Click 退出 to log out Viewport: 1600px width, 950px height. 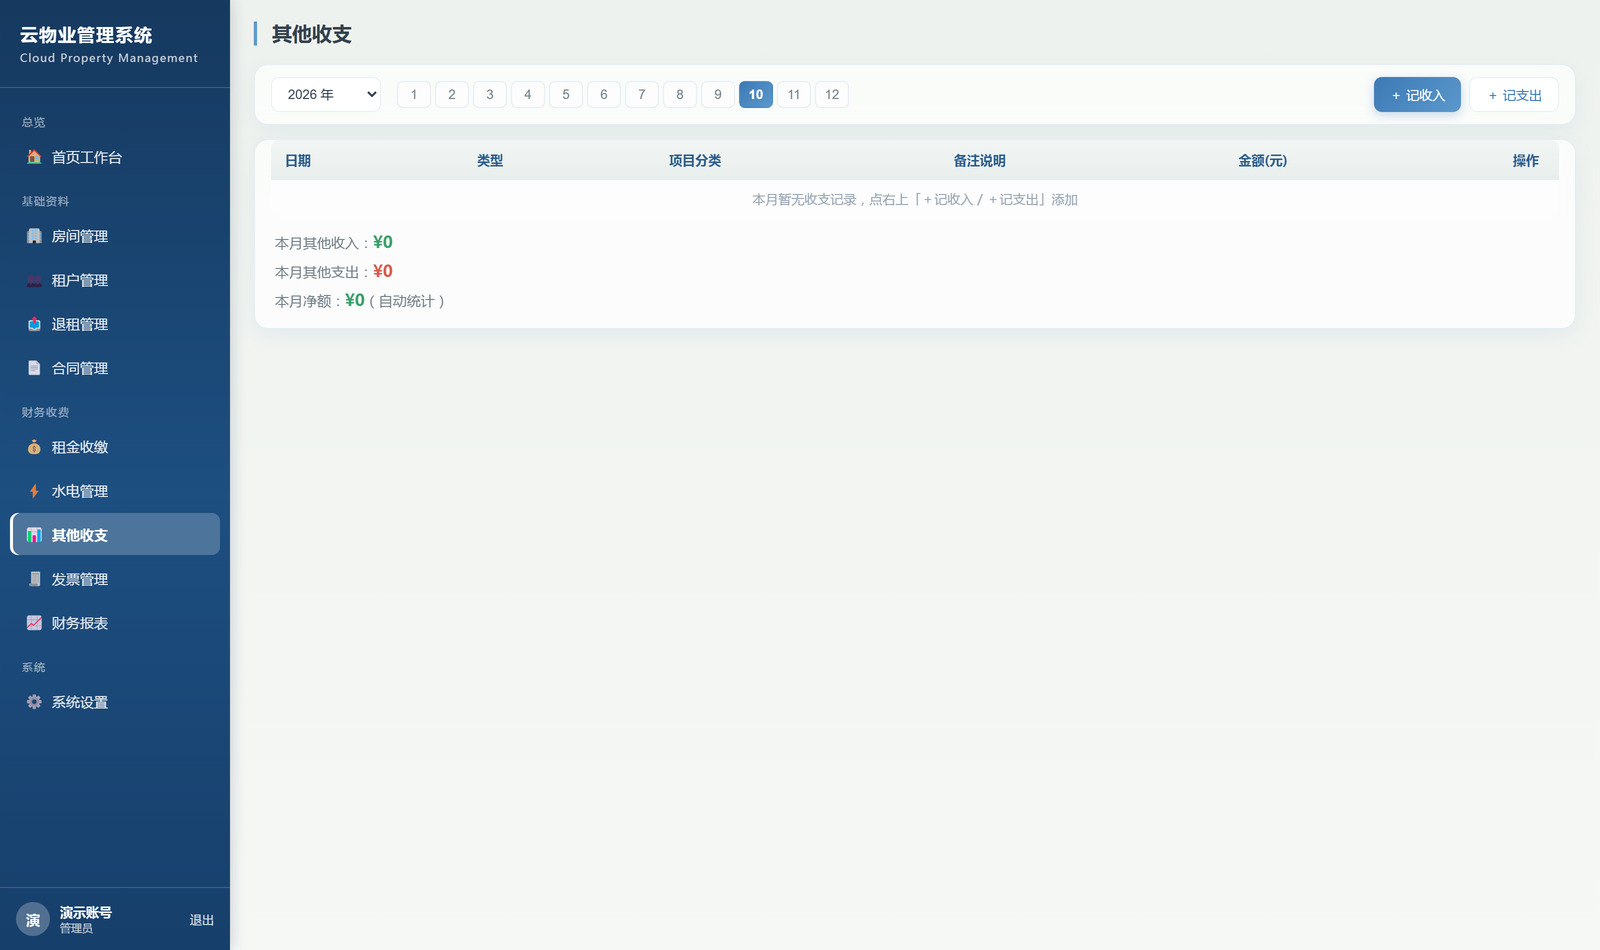coord(202,920)
